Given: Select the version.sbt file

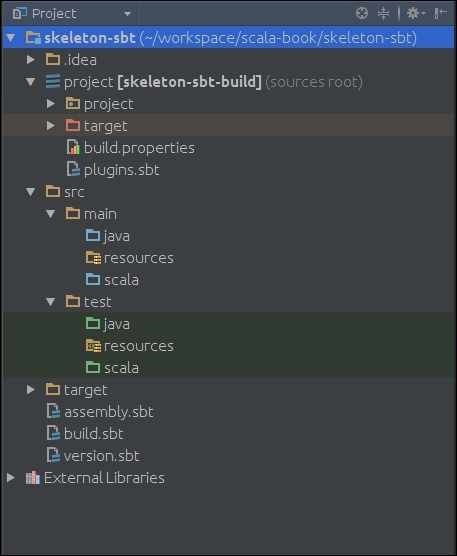Looking at the screenshot, I should point(101,456).
